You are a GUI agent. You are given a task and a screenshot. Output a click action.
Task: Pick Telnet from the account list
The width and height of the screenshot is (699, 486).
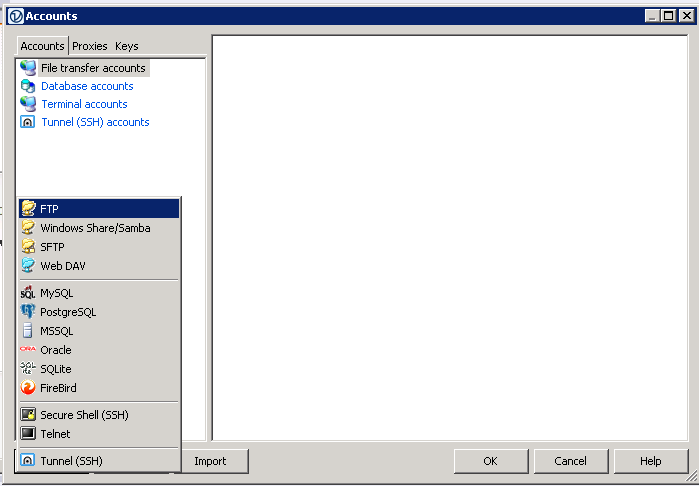pyautogui.click(x=55, y=434)
